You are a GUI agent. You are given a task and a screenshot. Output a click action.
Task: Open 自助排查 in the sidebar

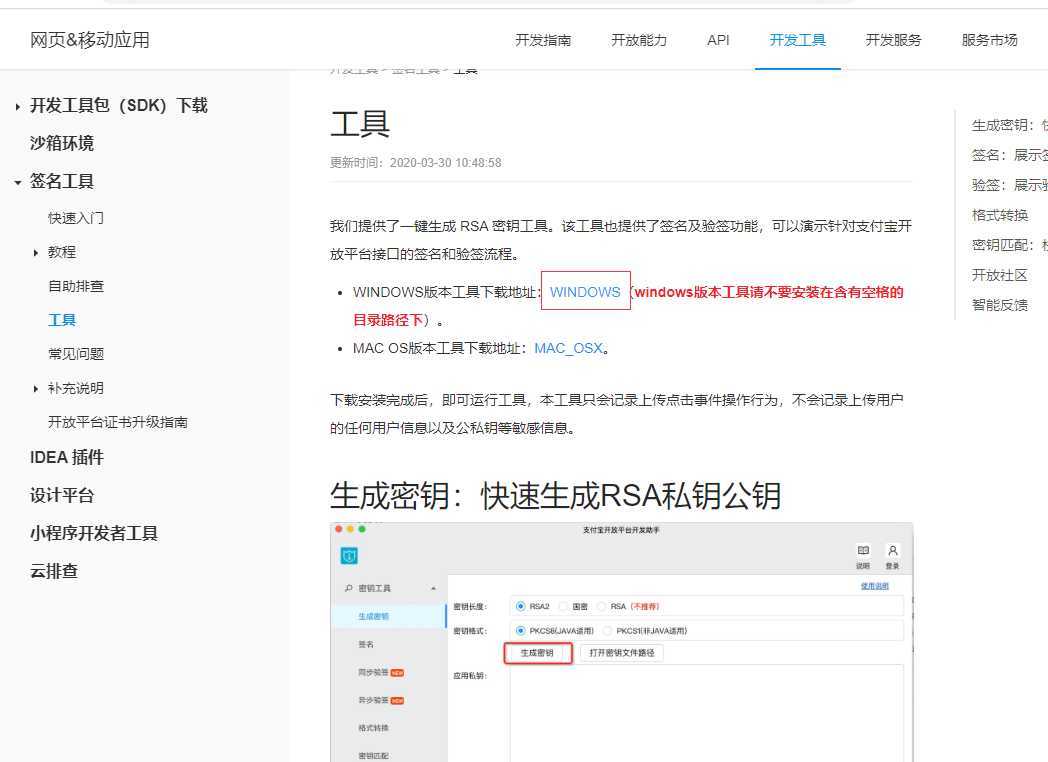(x=76, y=286)
